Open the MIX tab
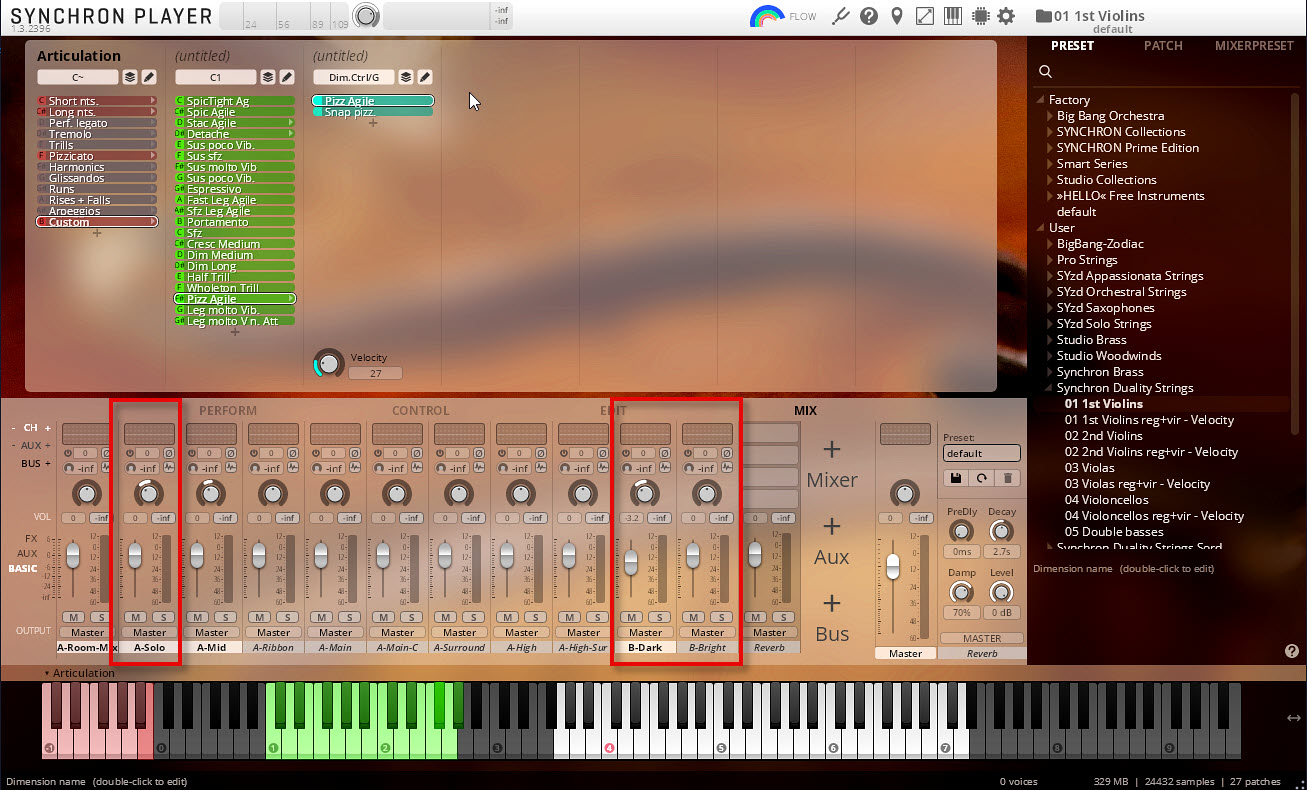This screenshot has width=1307, height=790. [805, 410]
